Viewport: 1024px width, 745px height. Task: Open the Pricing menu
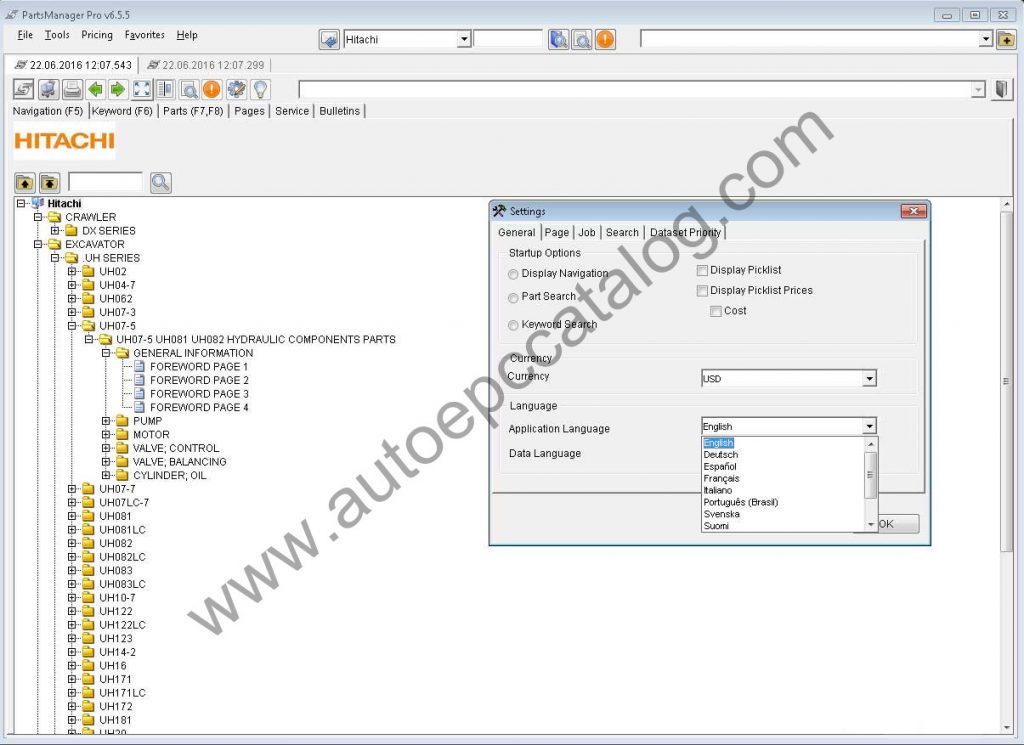pyautogui.click(x=96, y=34)
